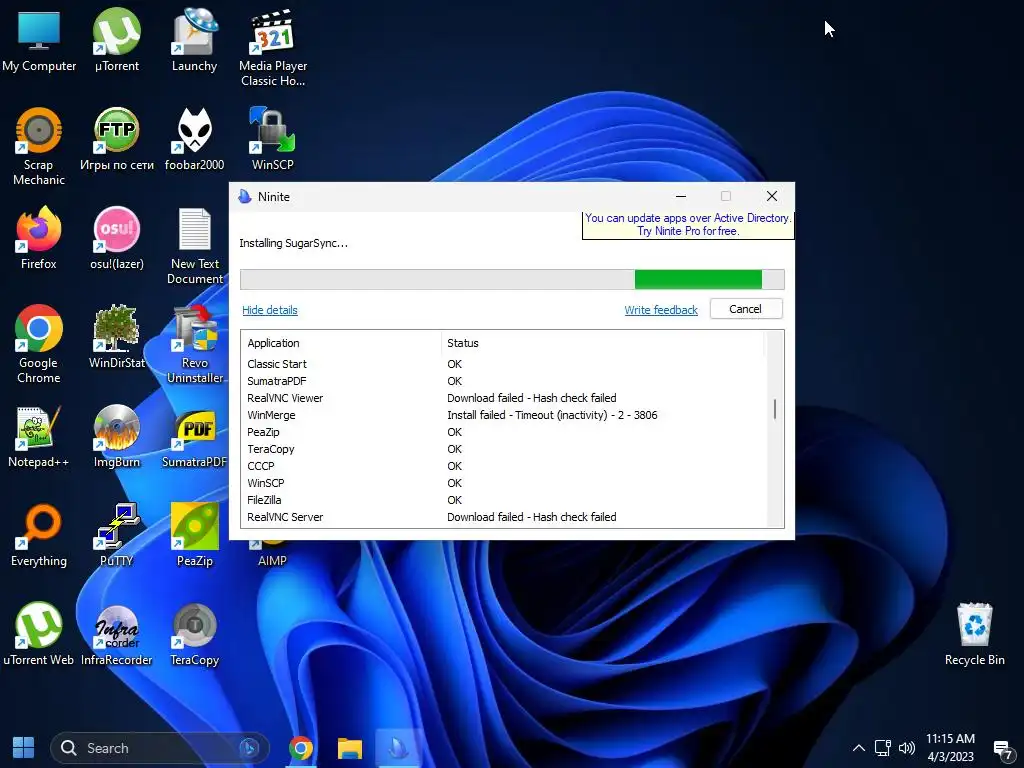This screenshot has height=768, width=1024.
Task: Open File Explorer from the taskbar
Action: (350, 748)
